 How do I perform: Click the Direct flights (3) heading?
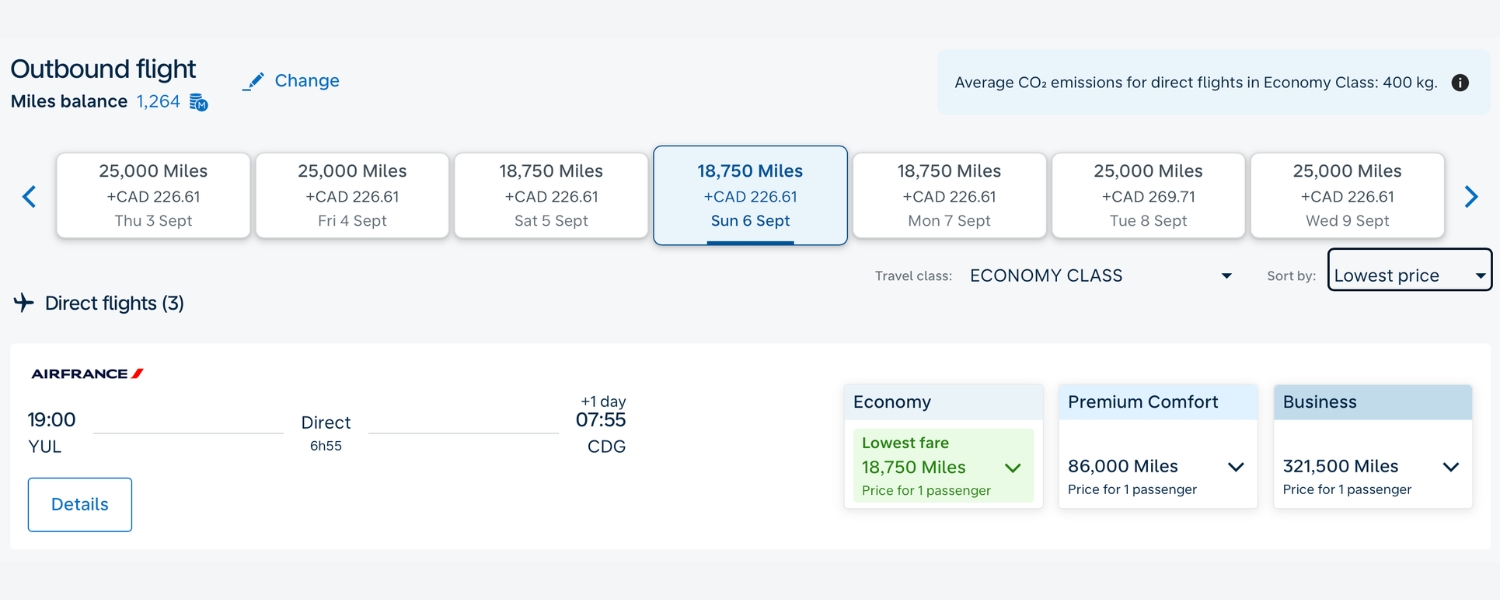coord(115,303)
